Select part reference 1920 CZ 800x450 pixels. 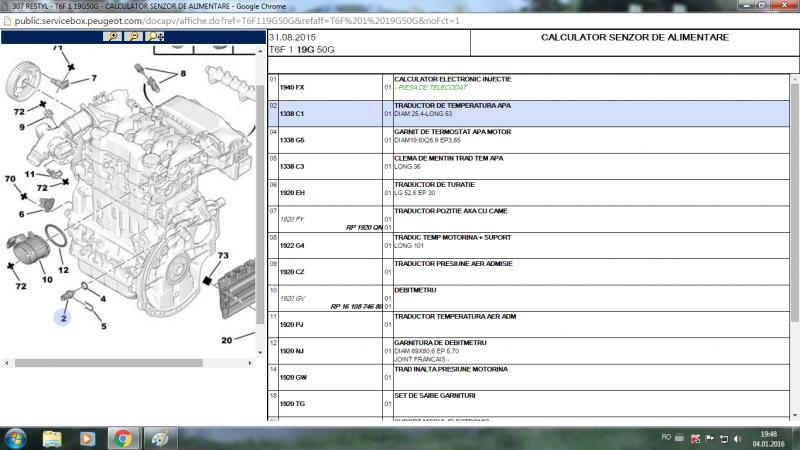(x=292, y=272)
